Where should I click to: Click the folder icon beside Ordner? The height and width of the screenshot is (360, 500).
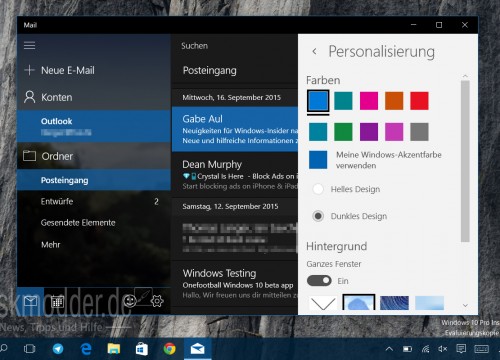tap(29, 156)
